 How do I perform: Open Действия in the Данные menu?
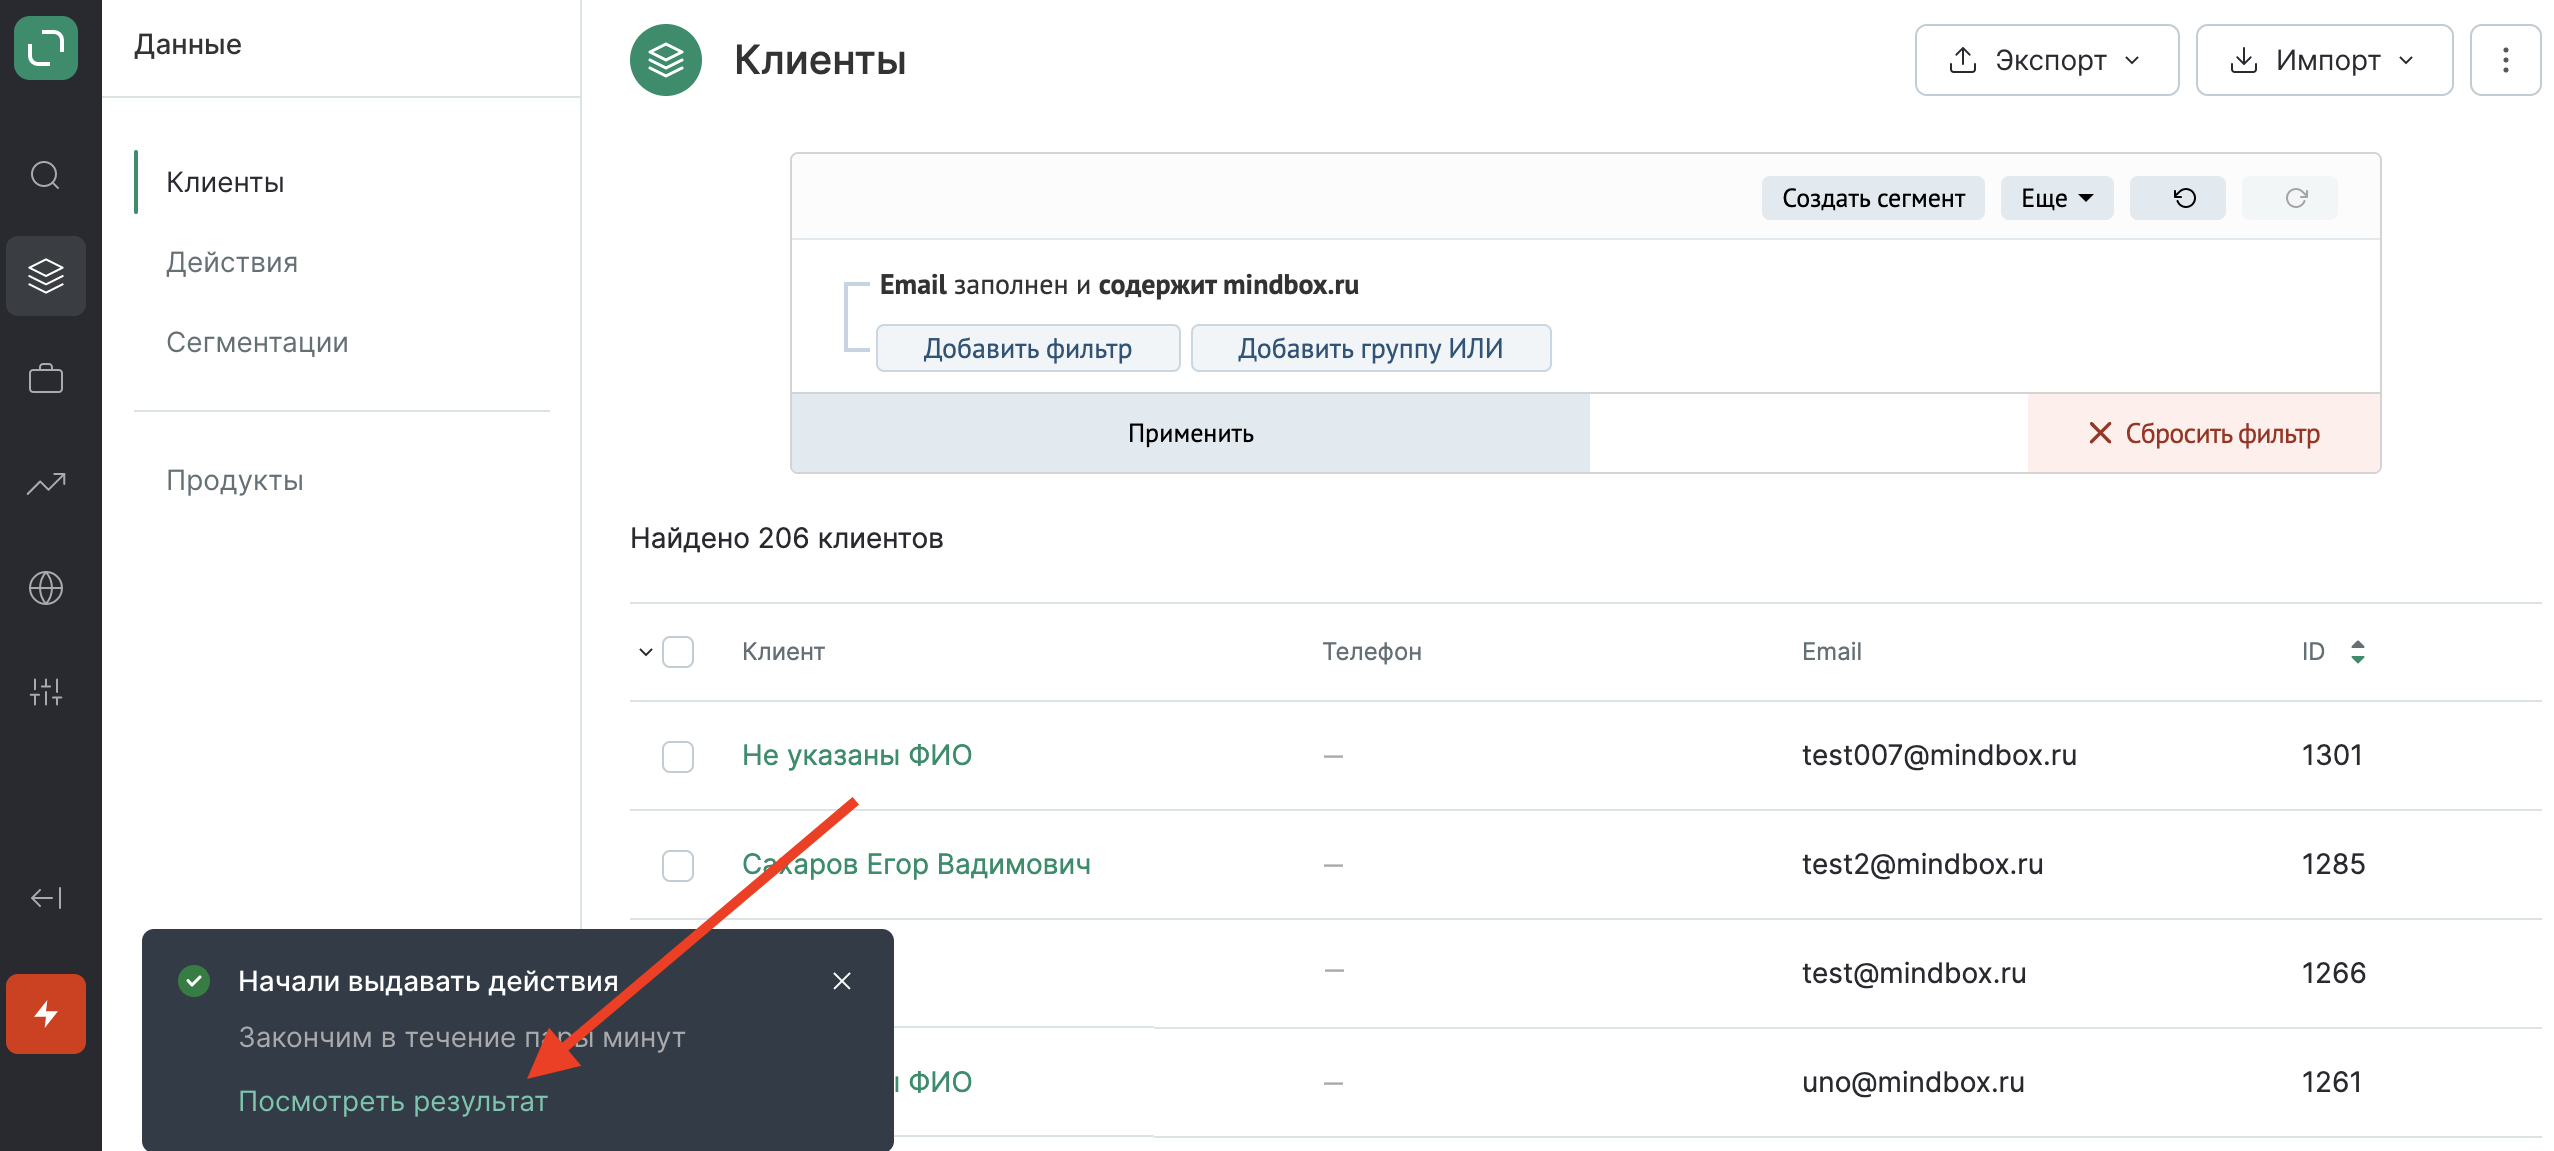pos(232,262)
